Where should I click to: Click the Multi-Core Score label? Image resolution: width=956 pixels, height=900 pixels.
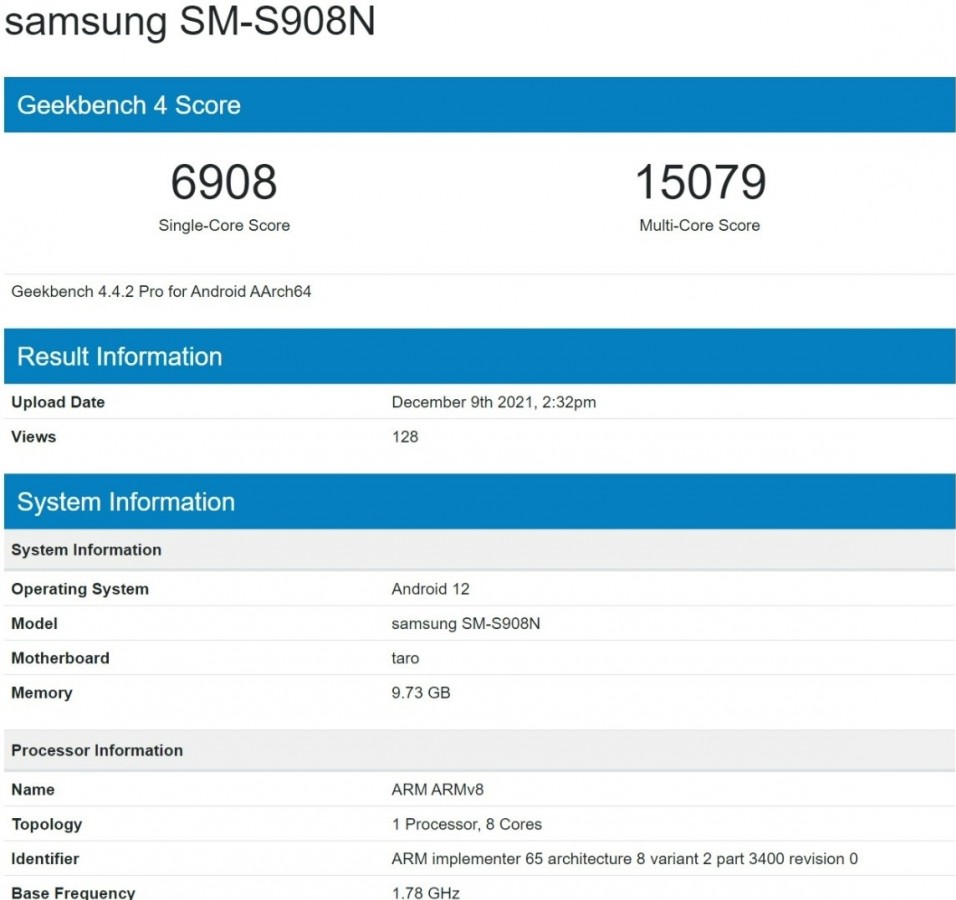pos(699,226)
